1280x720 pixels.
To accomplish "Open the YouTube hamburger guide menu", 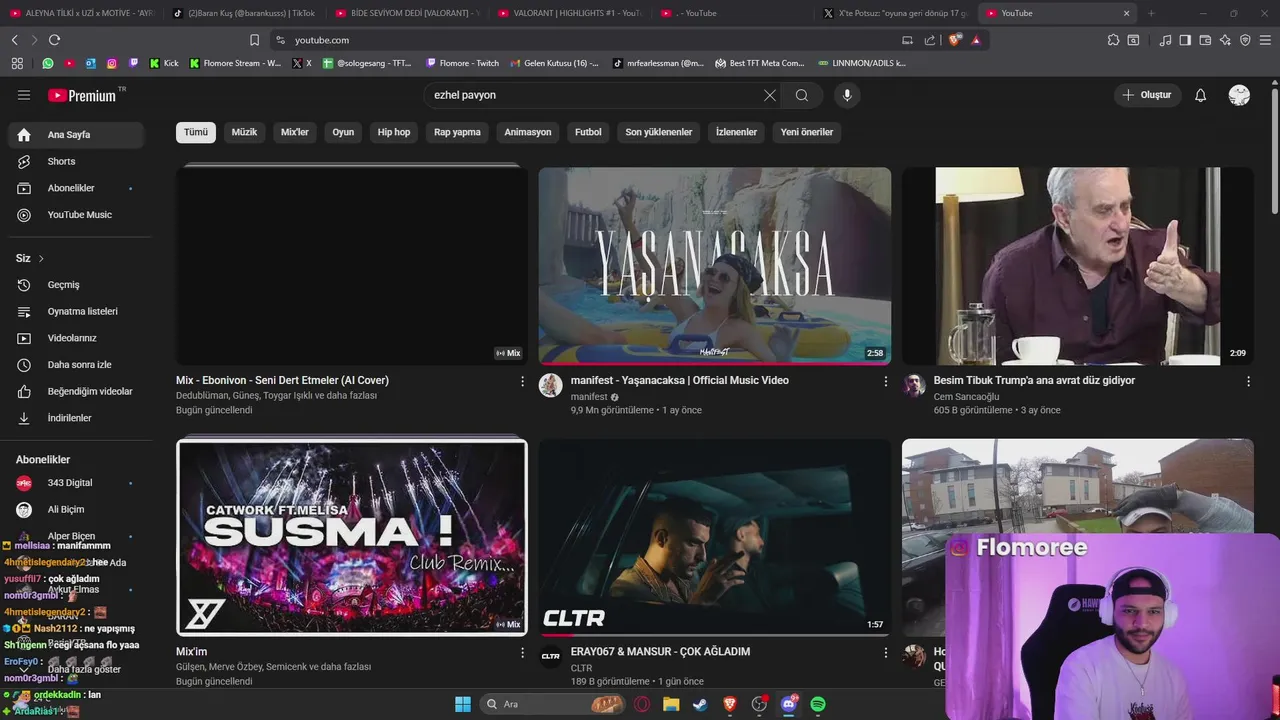I will click(24, 95).
